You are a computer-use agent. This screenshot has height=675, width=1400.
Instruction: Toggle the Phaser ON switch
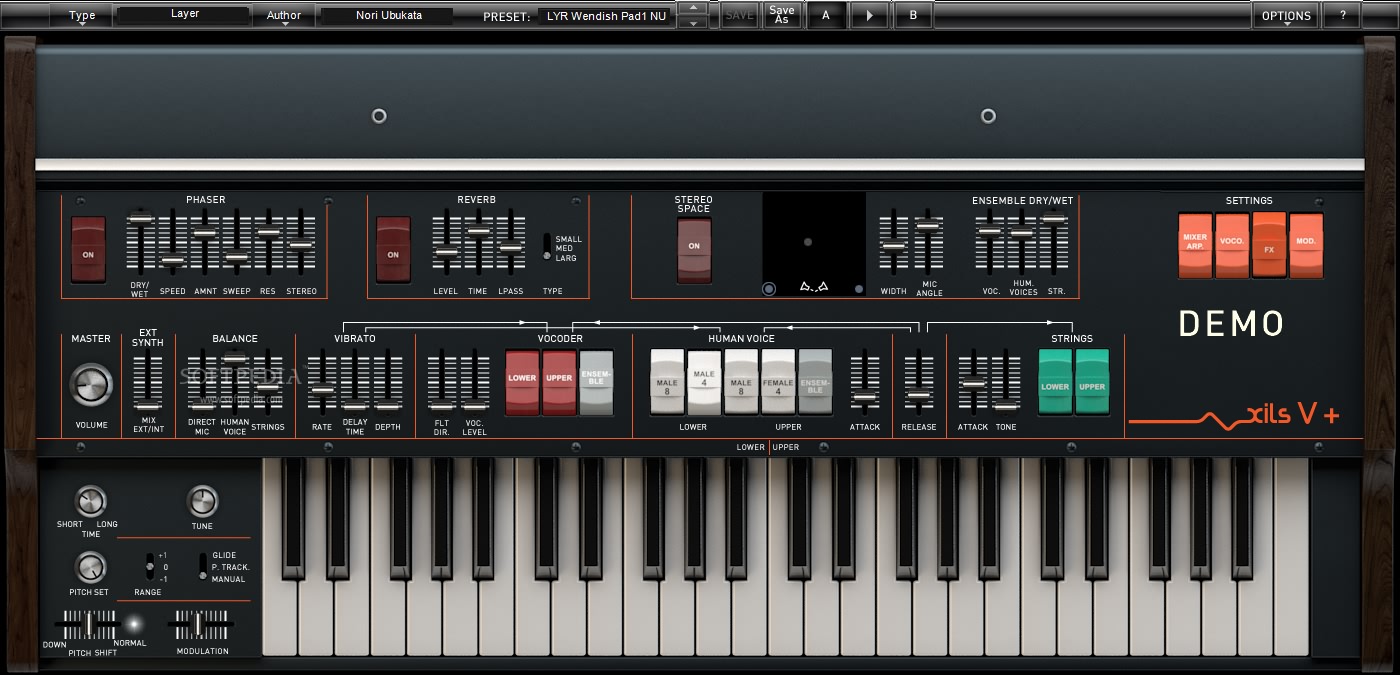tap(88, 250)
